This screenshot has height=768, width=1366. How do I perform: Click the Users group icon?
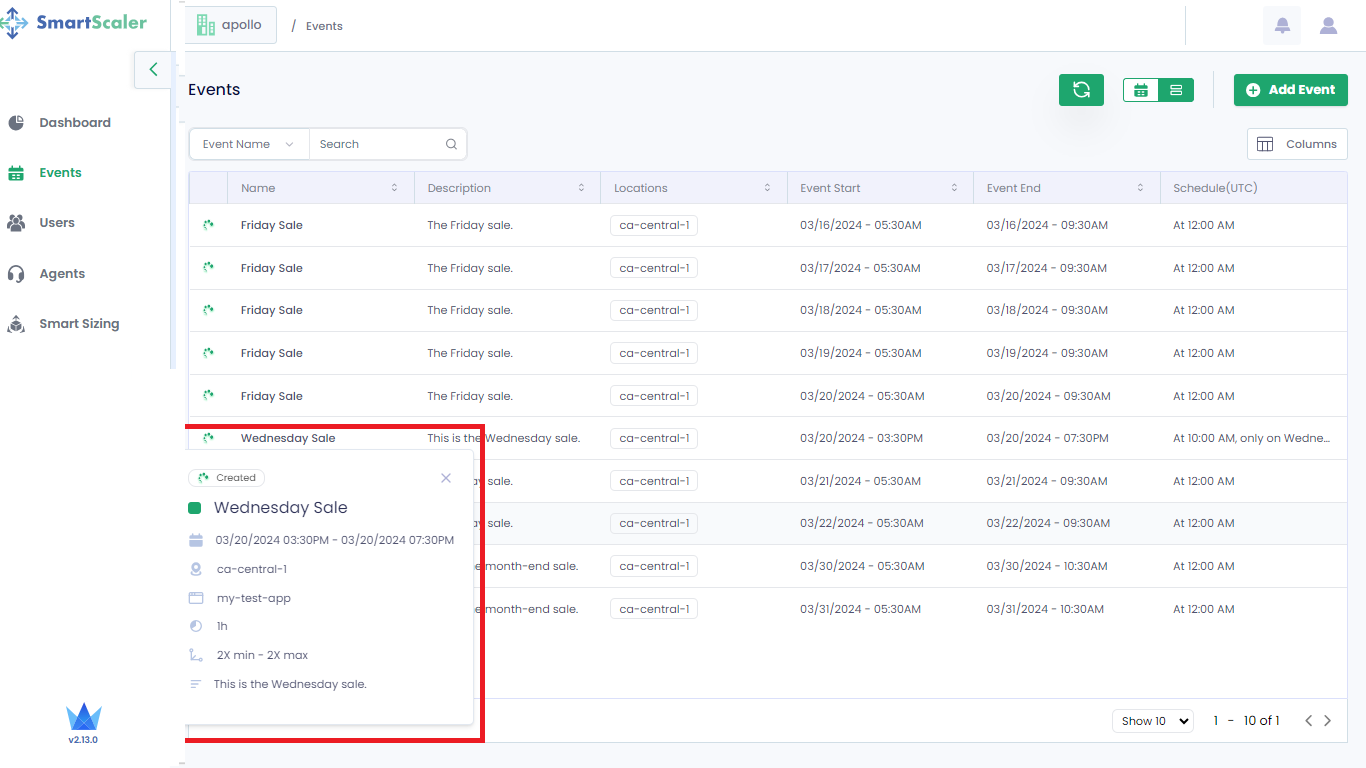click(x=16, y=223)
